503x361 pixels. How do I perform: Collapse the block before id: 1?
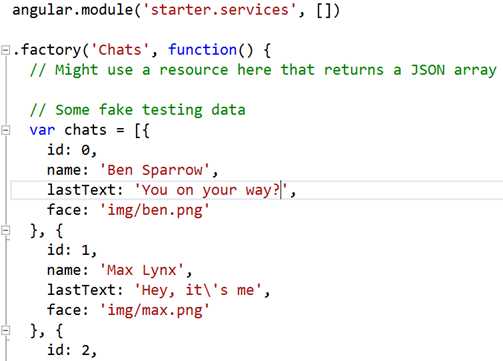[5, 230]
